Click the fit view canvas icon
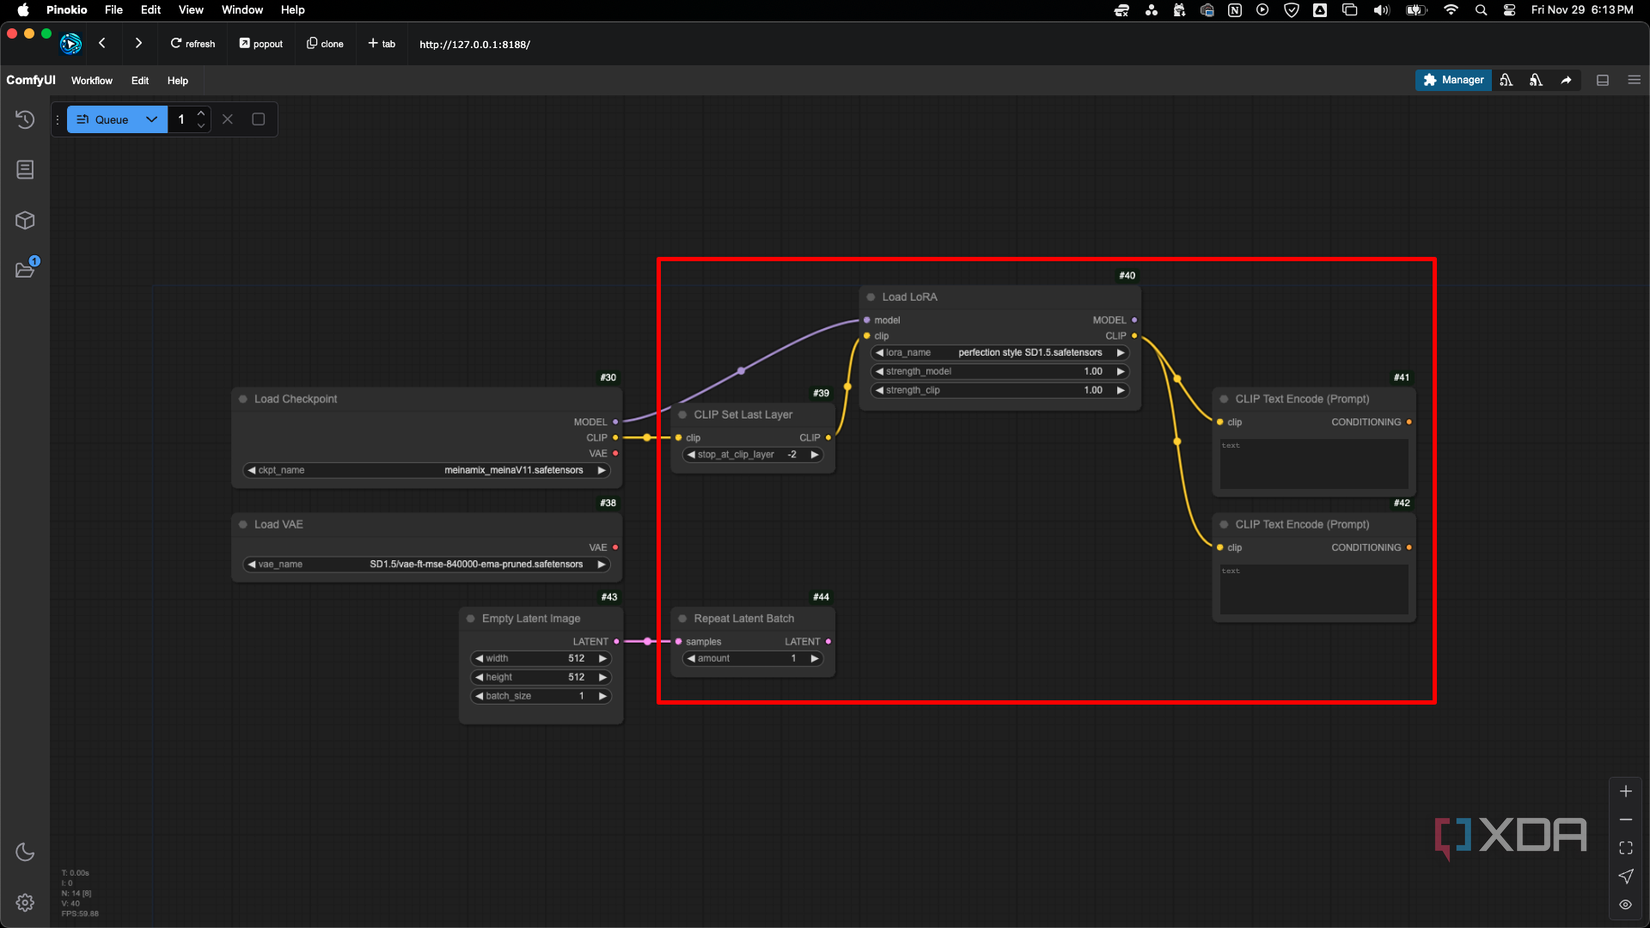The width and height of the screenshot is (1650, 928). click(x=1626, y=848)
